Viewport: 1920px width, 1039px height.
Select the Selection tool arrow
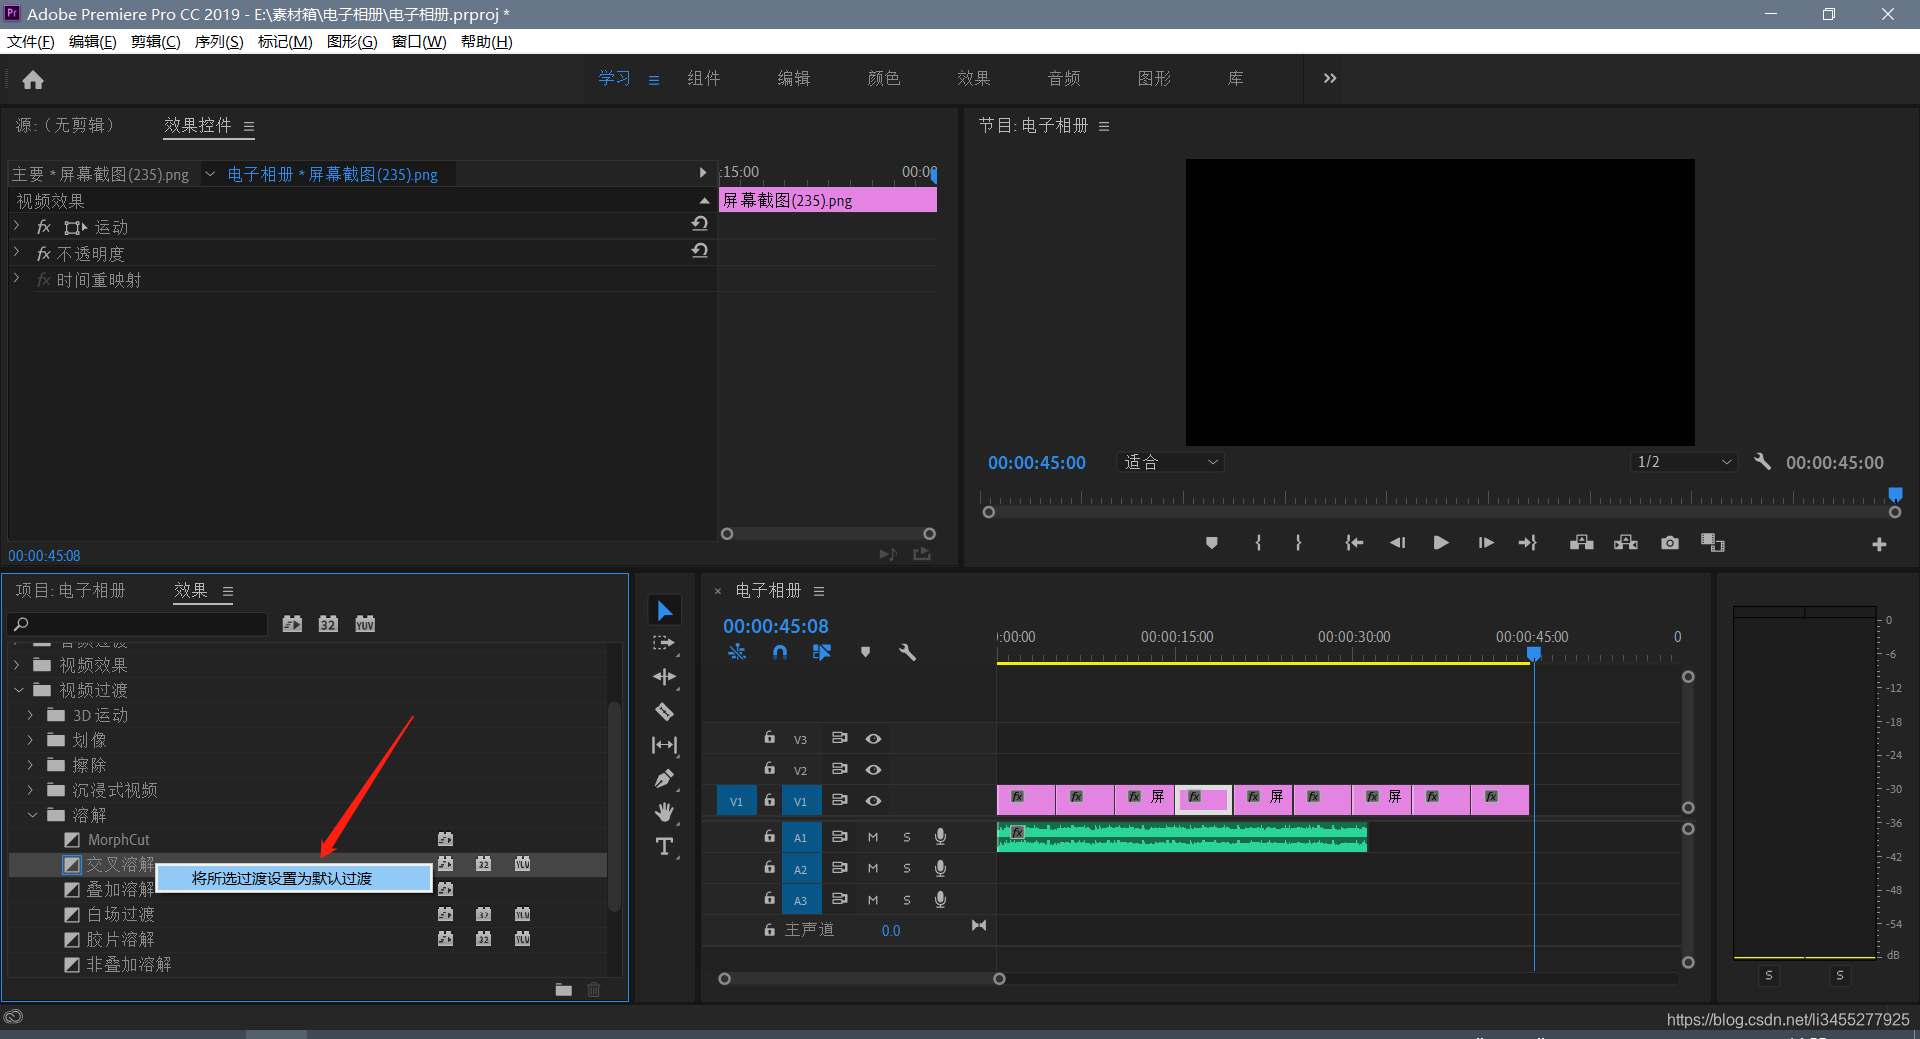[665, 610]
